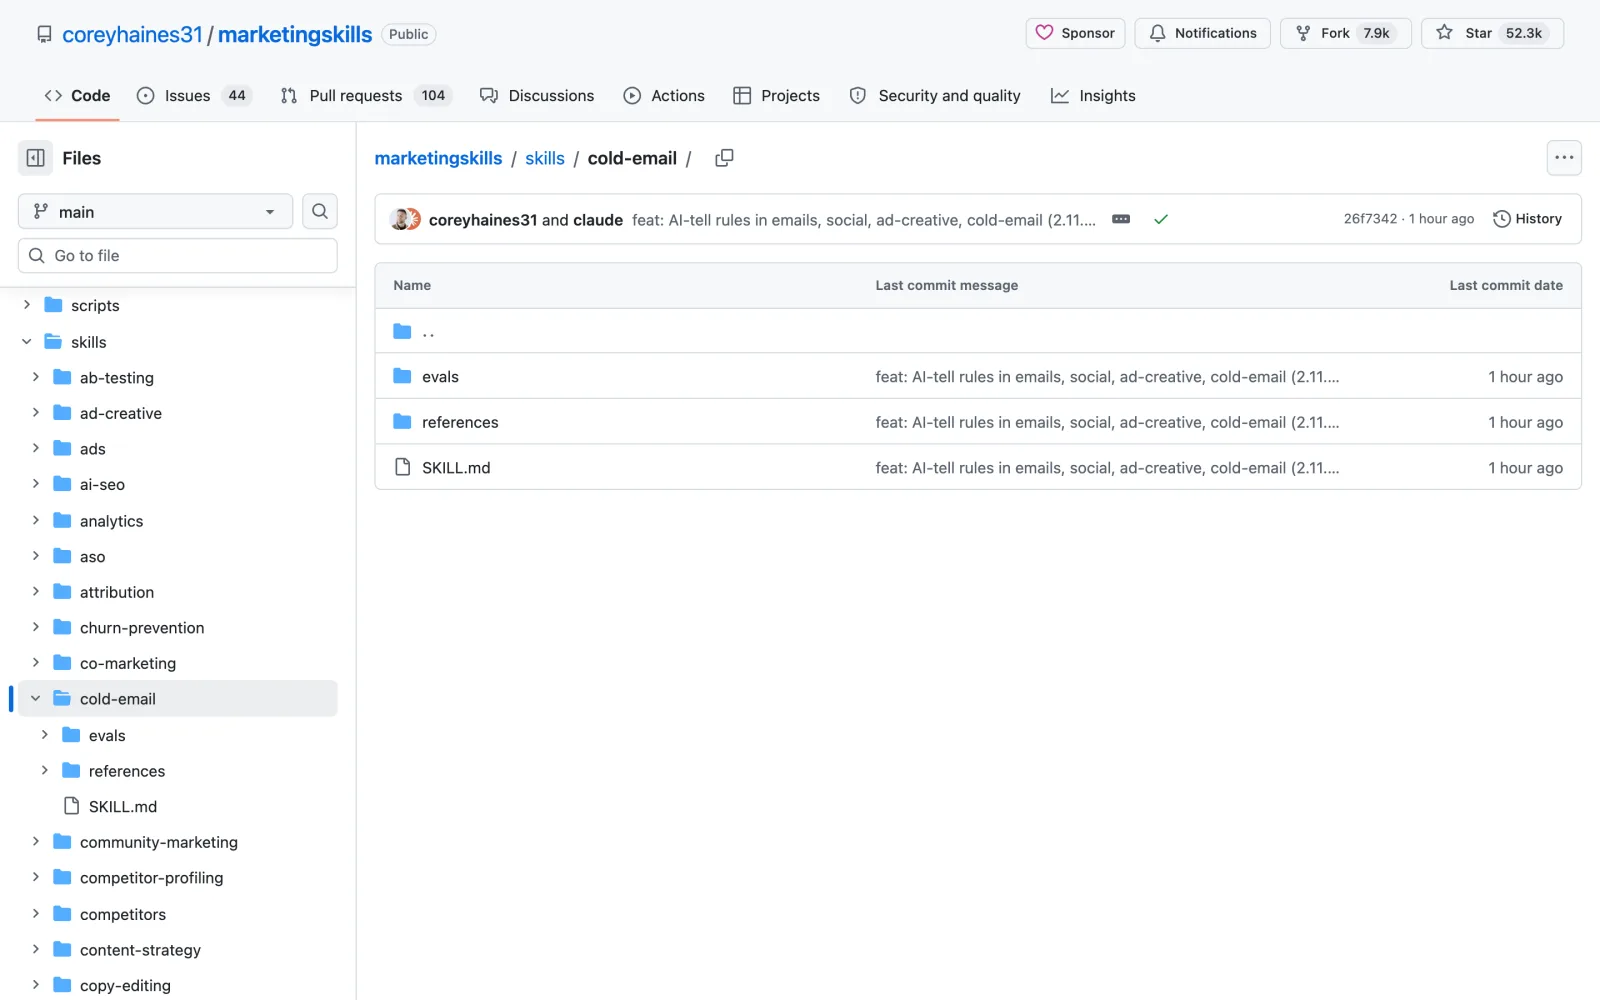Open the main branch dropdown
Viewport: 1600px width, 1000px height.
coord(155,211)
